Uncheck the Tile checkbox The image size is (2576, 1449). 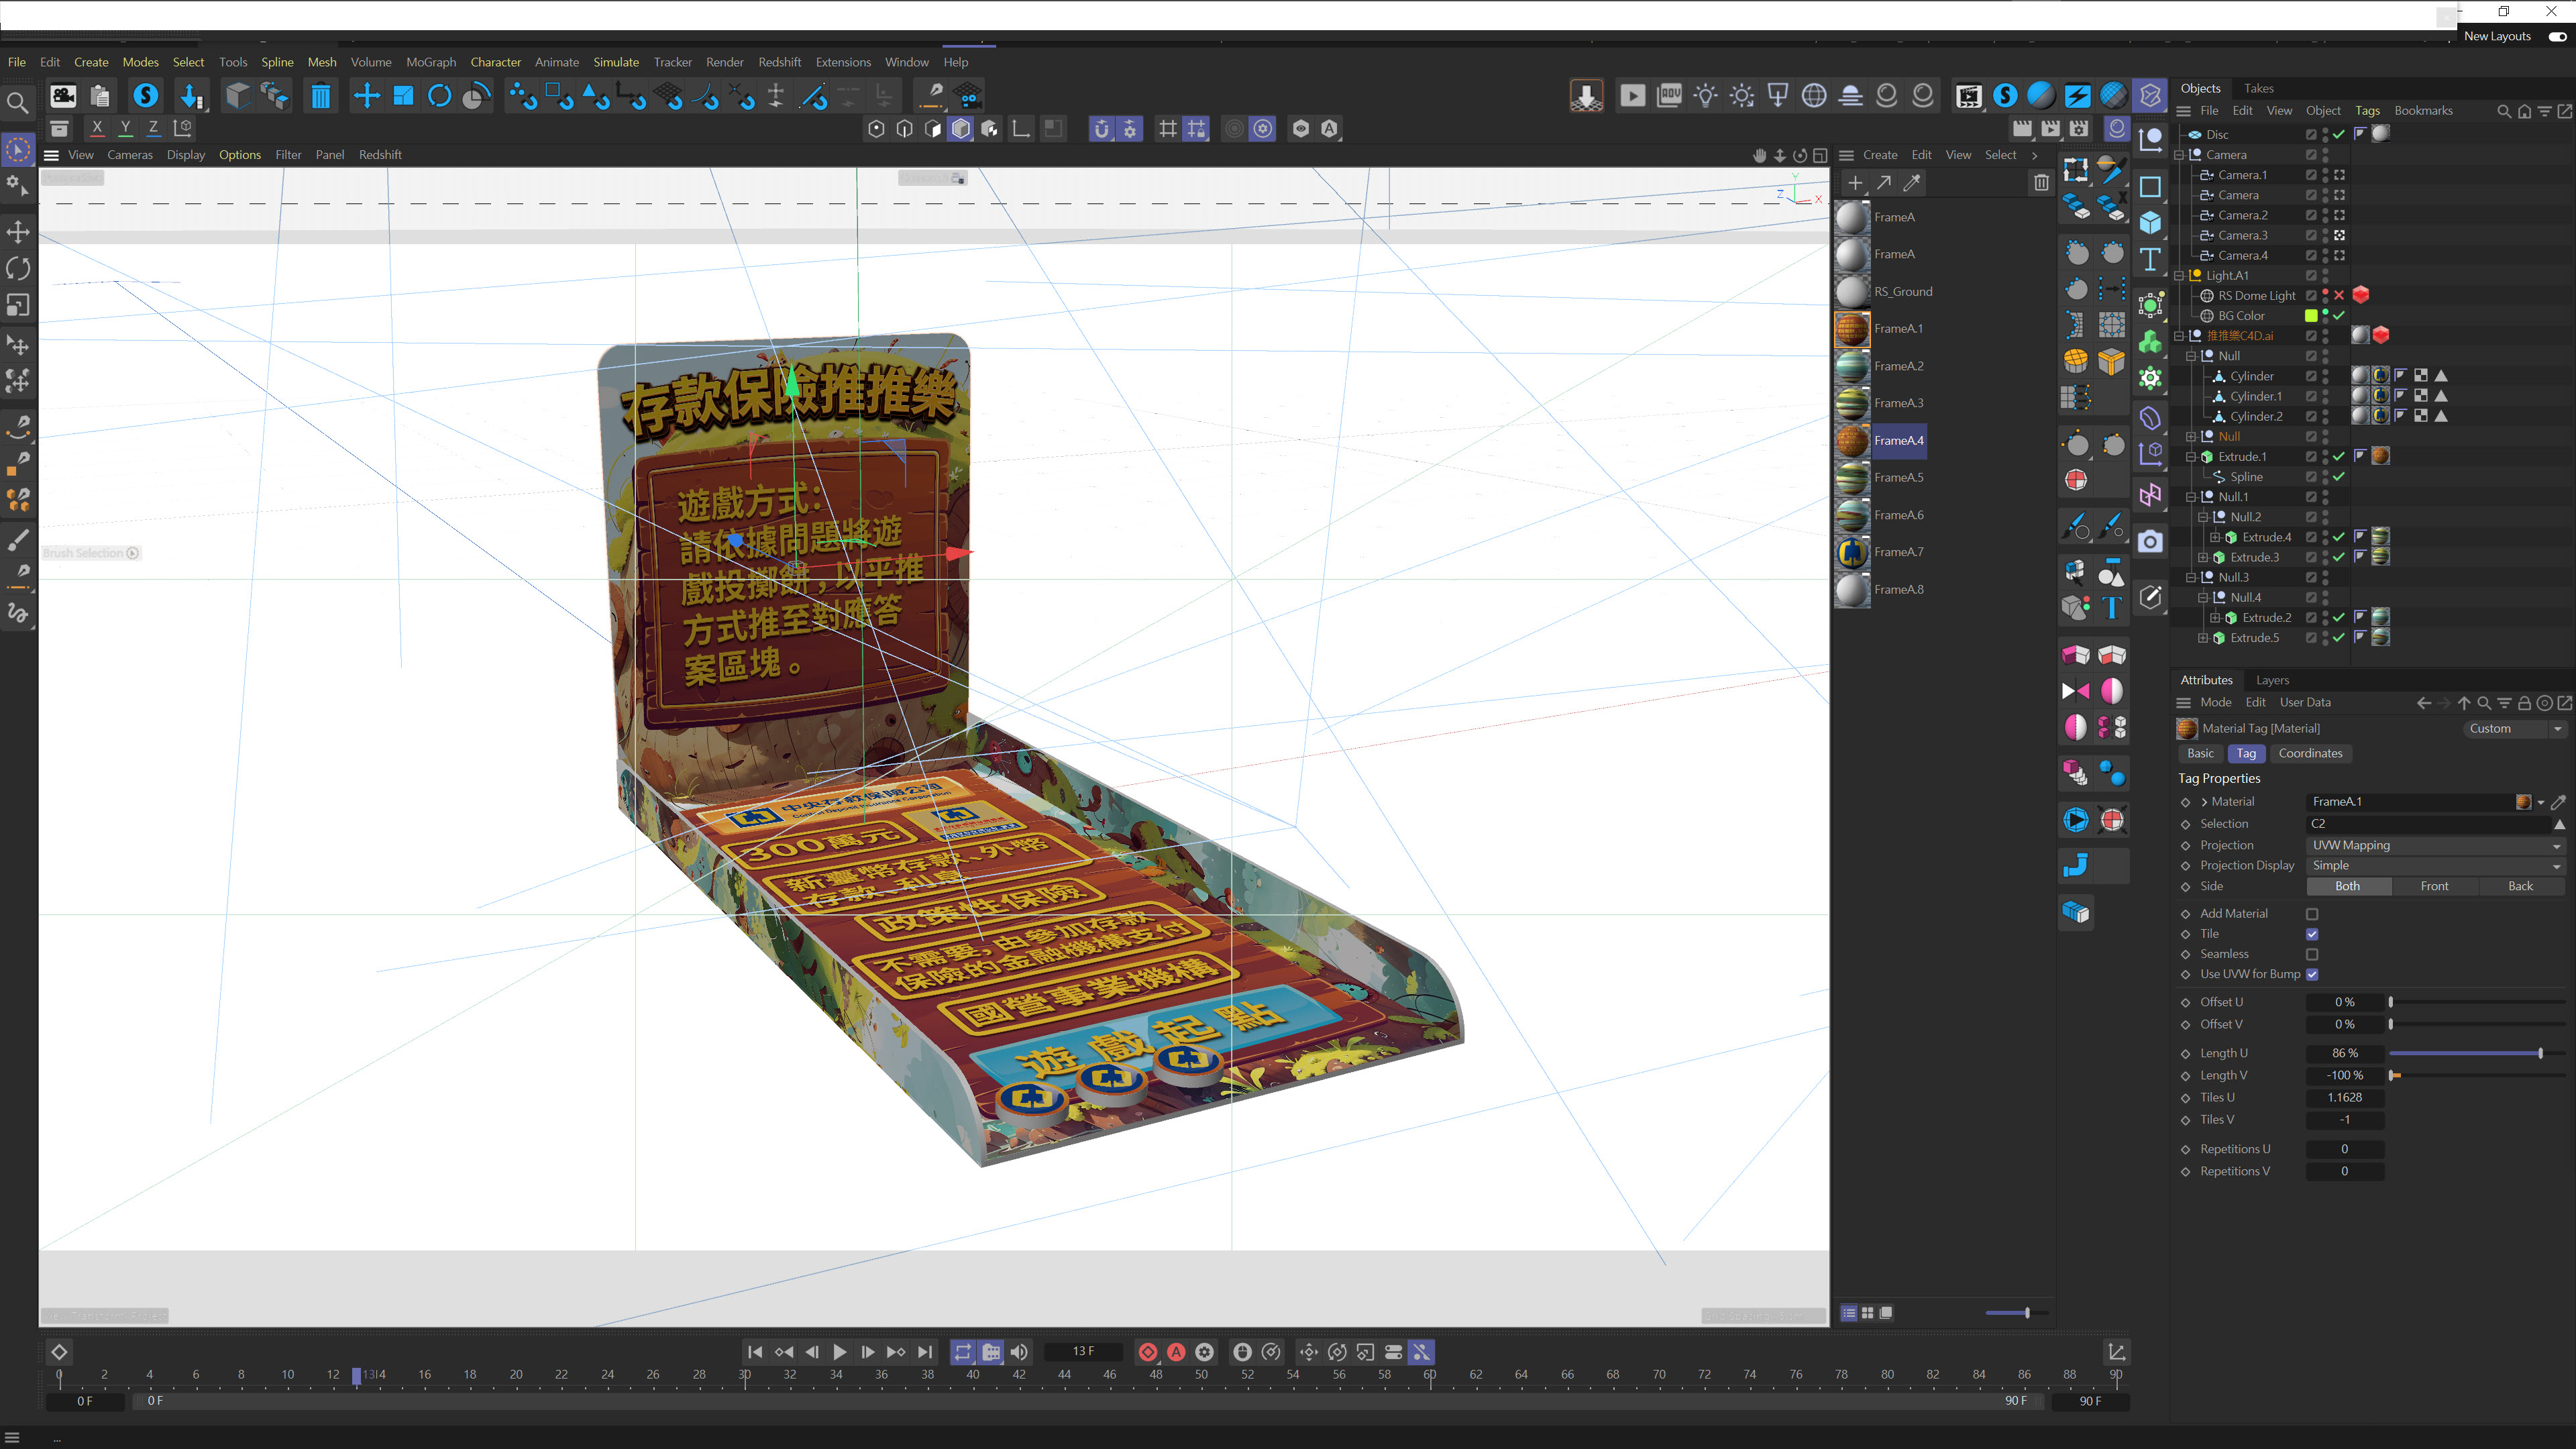(2312, 934)
